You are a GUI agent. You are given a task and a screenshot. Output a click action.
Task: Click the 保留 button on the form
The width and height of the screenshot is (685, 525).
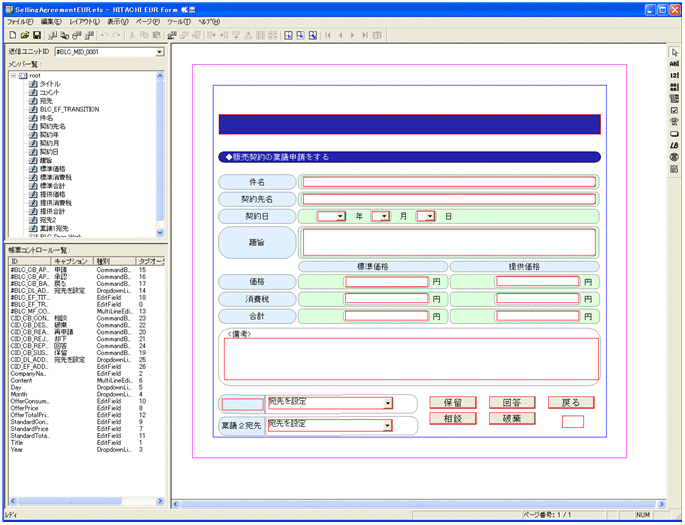click(453, 402)
